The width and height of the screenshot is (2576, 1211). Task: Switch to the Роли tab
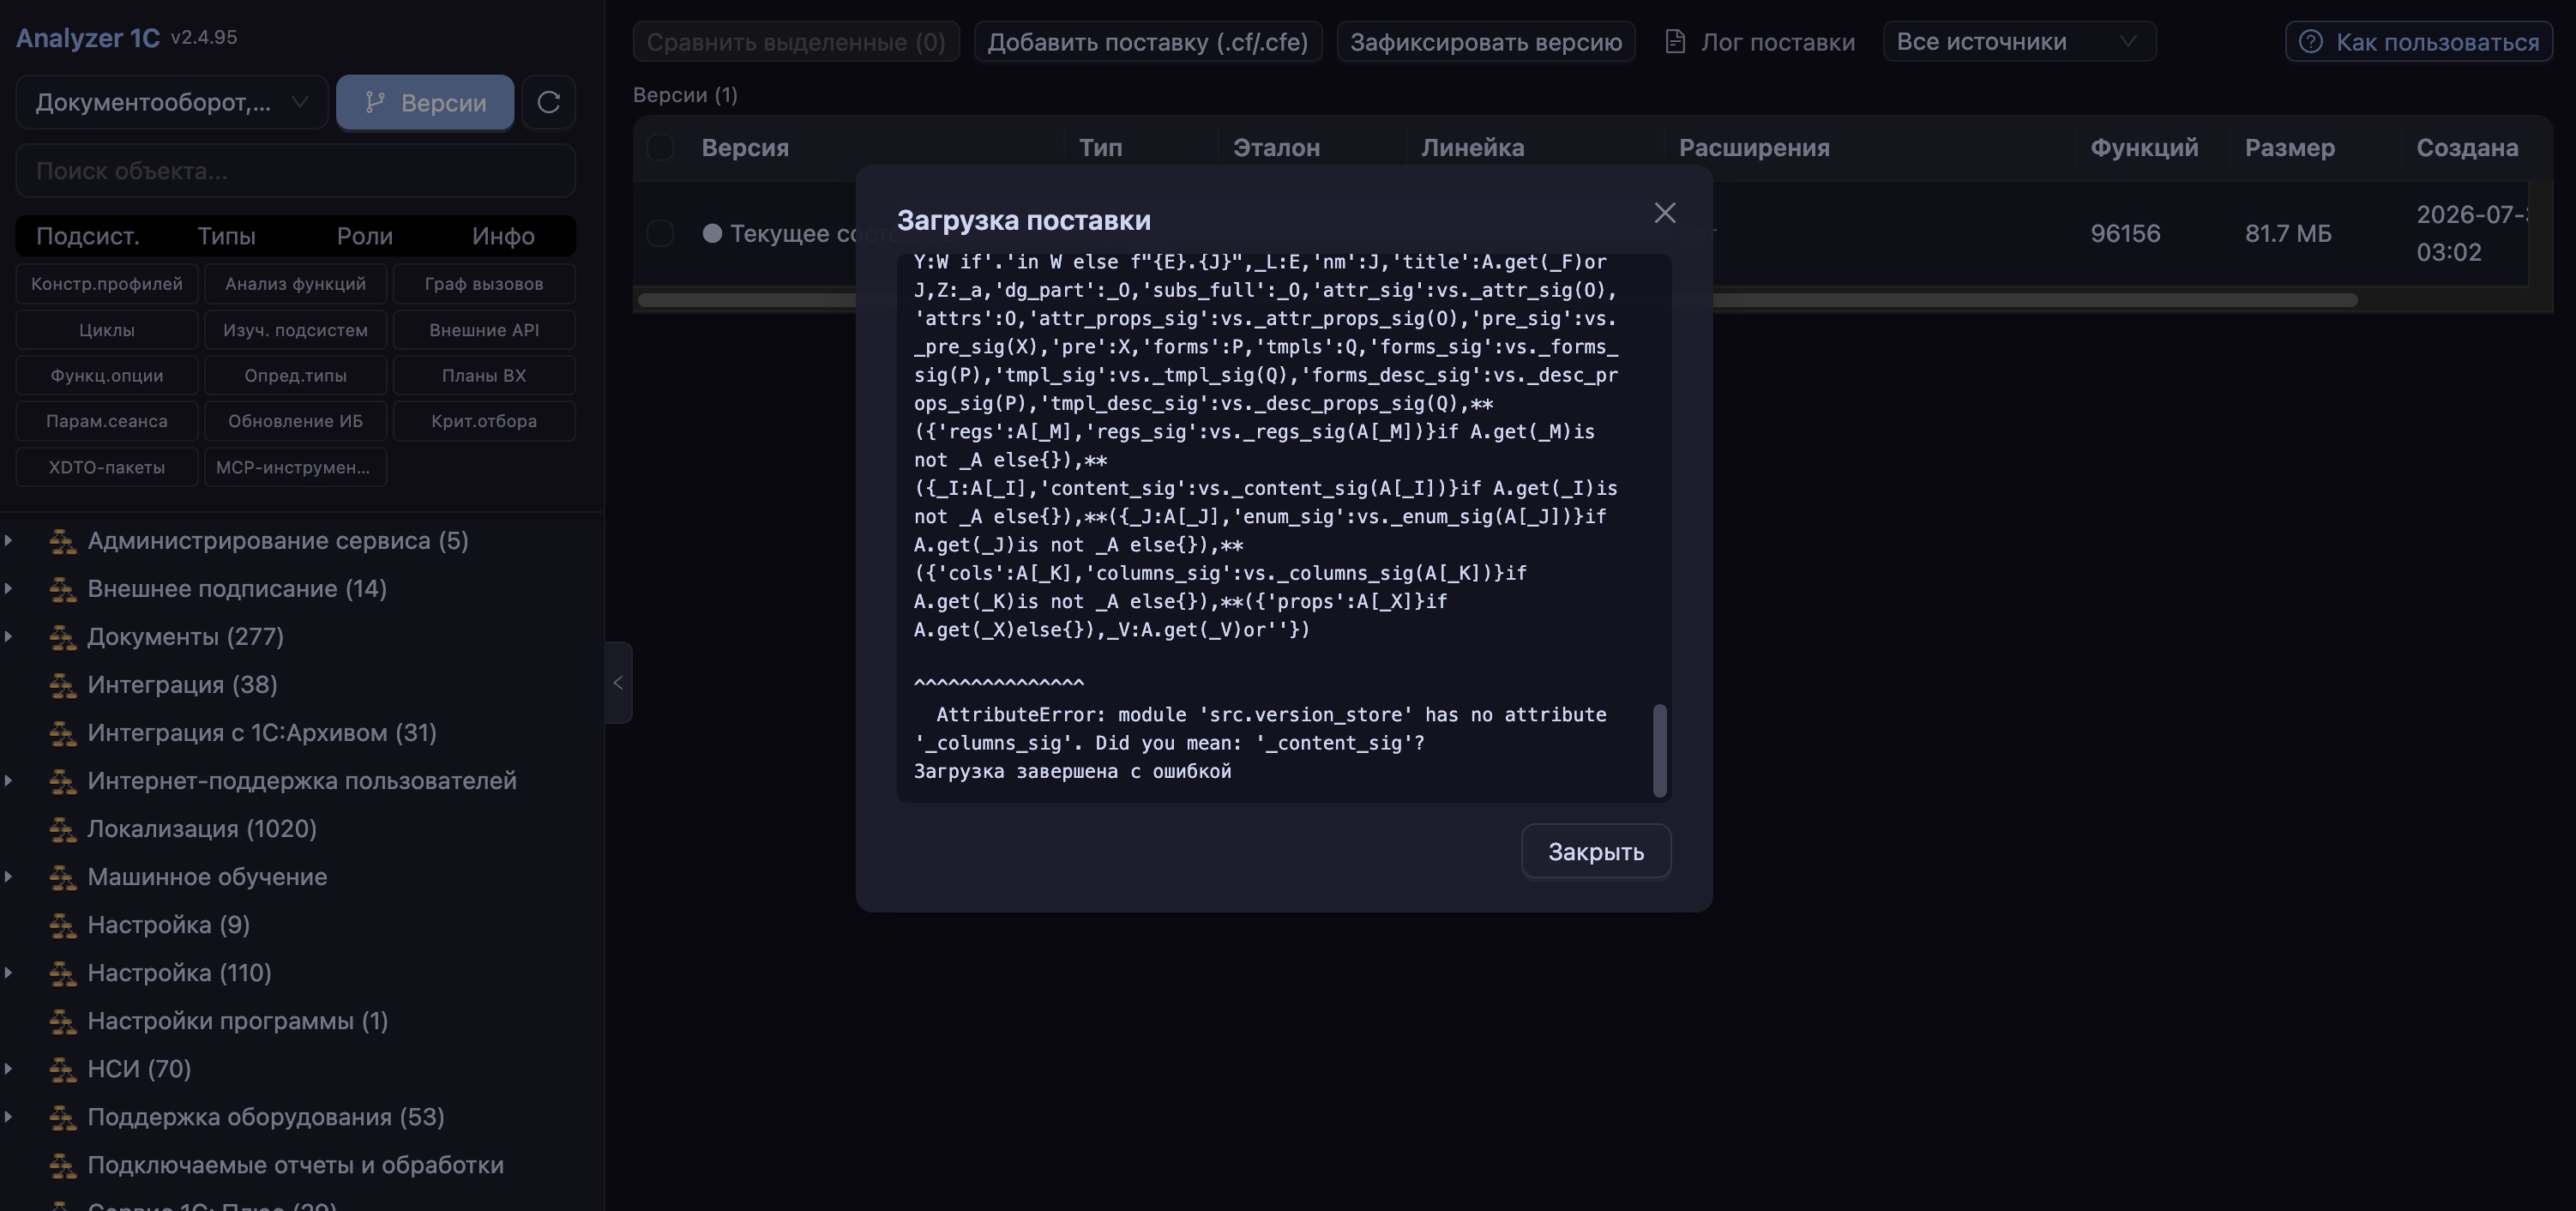pos(365,236)
